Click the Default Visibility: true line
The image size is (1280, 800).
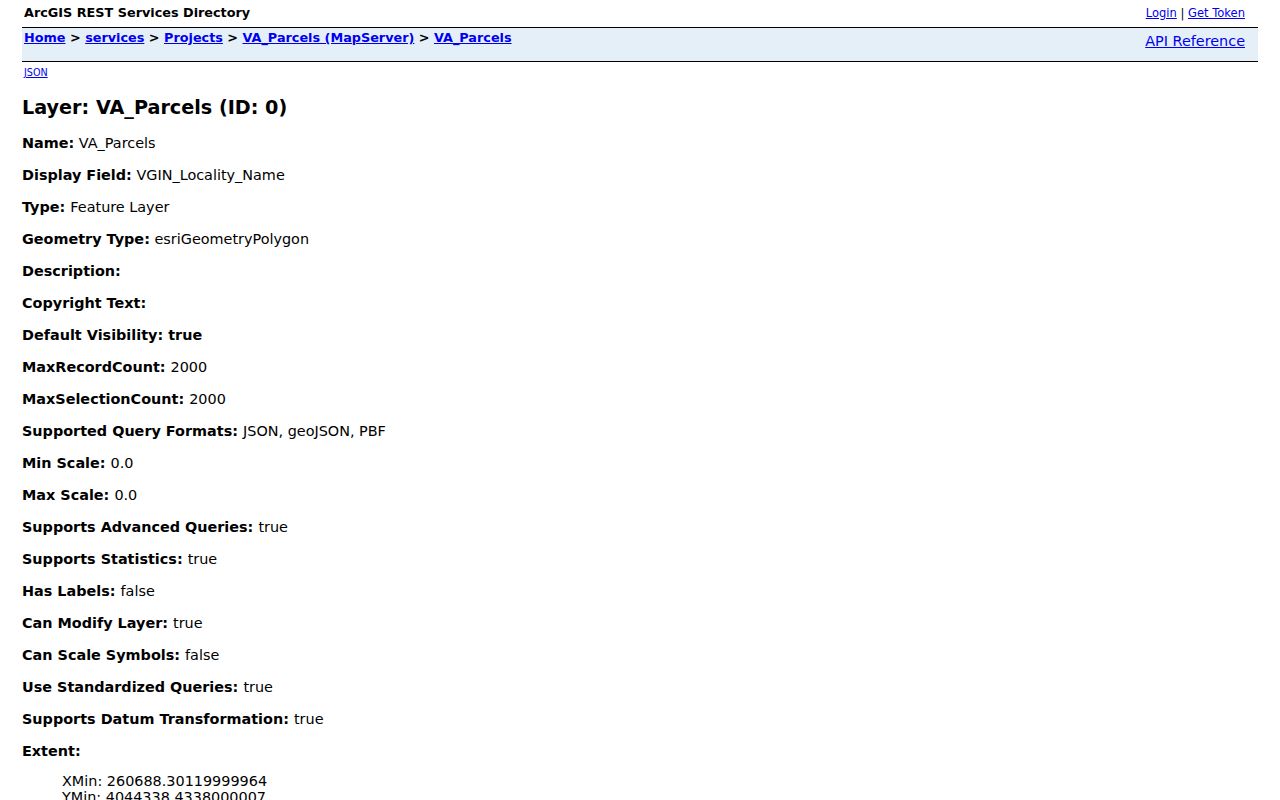pyautogui.click(x=112, y=335)
